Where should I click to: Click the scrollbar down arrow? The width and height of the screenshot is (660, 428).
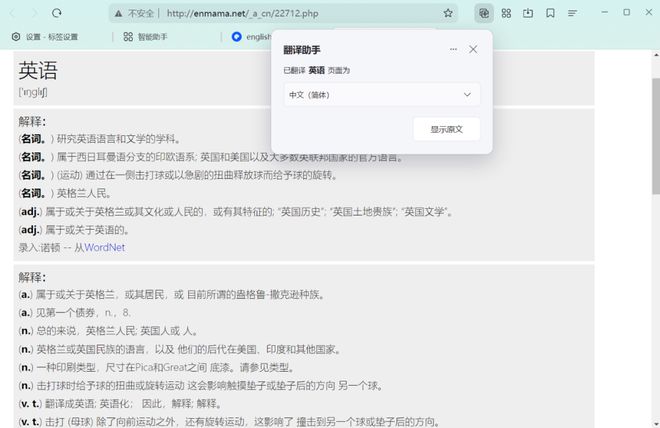[656, 424]
